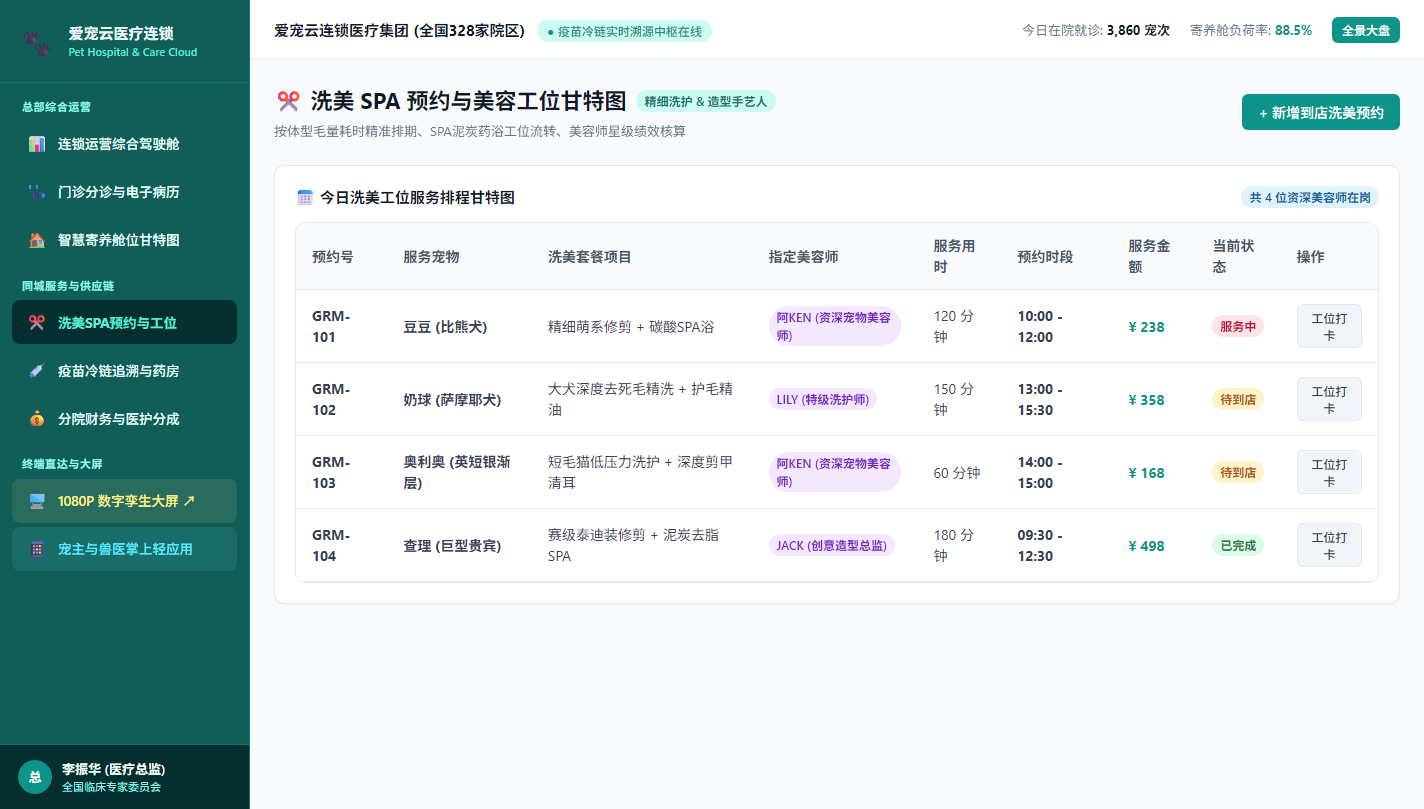Select 洗美SPA预约与工位 sidebar item
This screenshot has width=1424, height=809.
pos(124,323)
